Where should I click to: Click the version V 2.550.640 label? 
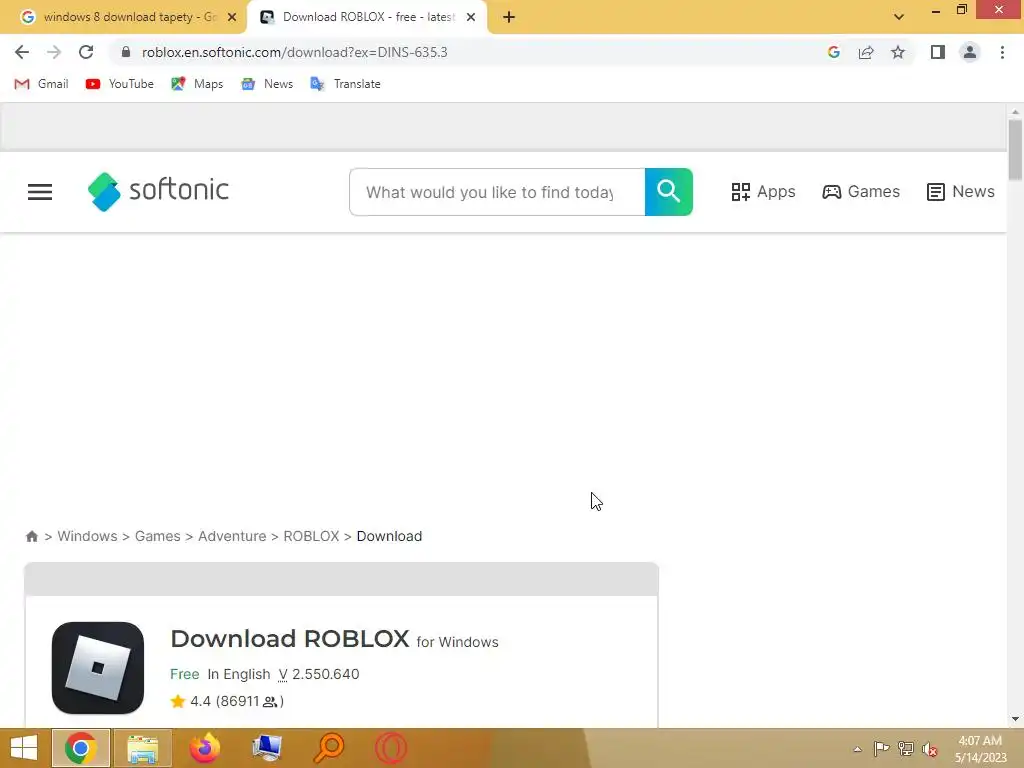(319, 674)
